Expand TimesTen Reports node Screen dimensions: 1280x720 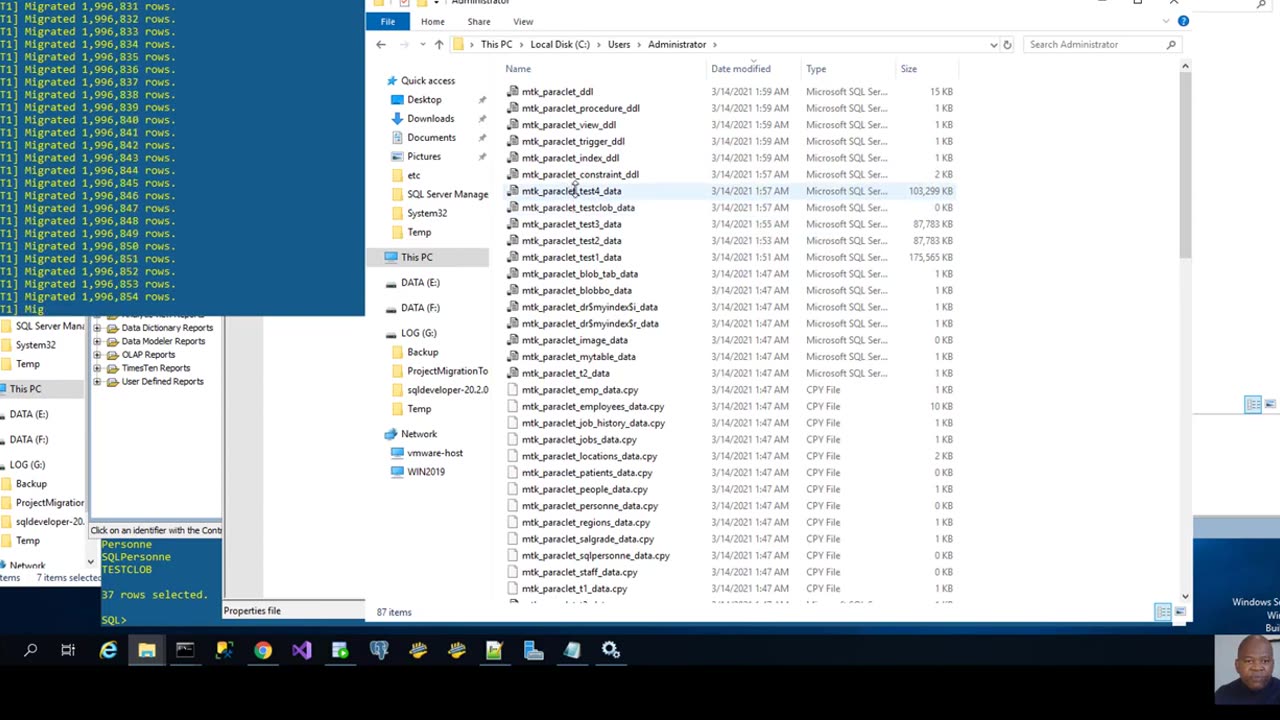pos(97,368)
